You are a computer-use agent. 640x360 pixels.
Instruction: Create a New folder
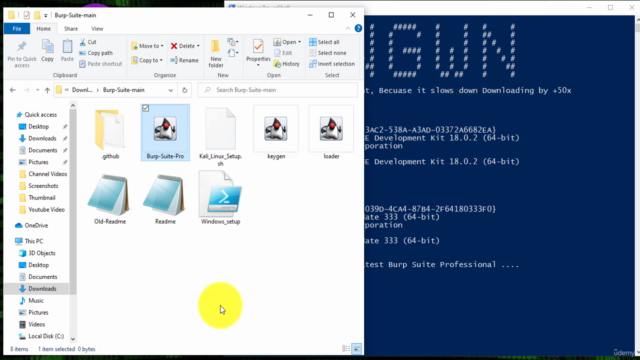click(216, 54)
